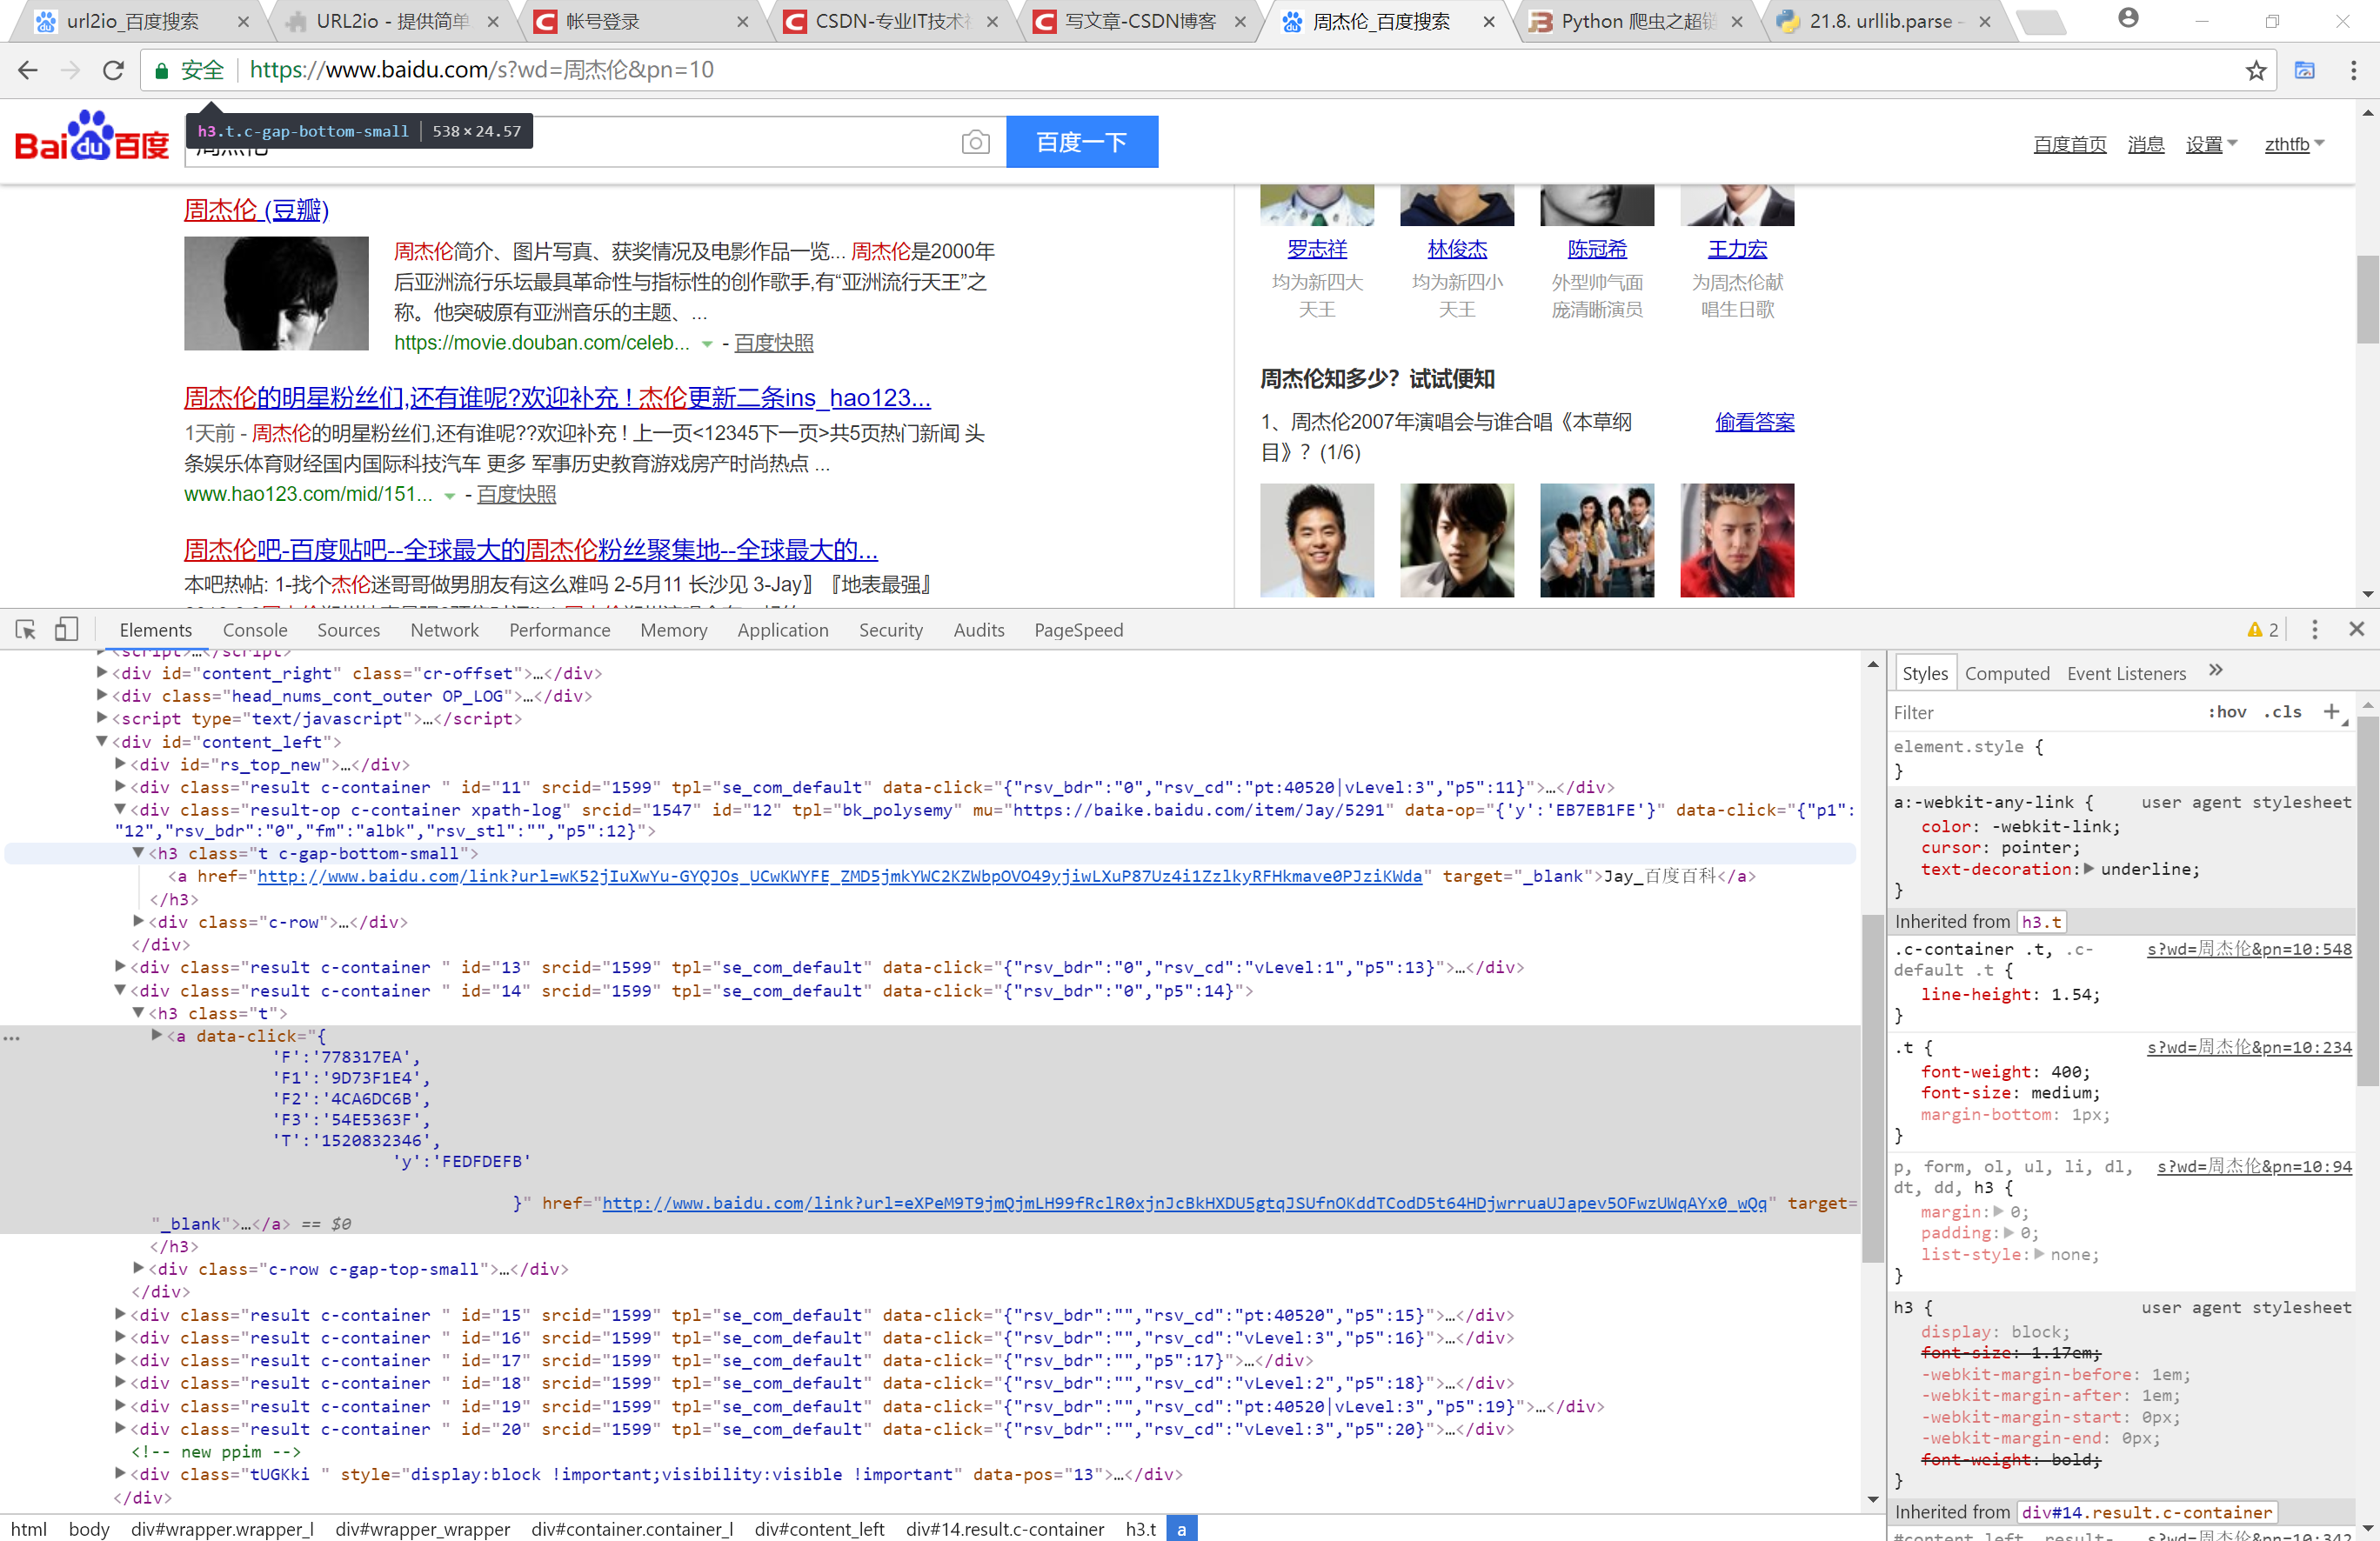Add a new style rule with plus icon

2332,712
